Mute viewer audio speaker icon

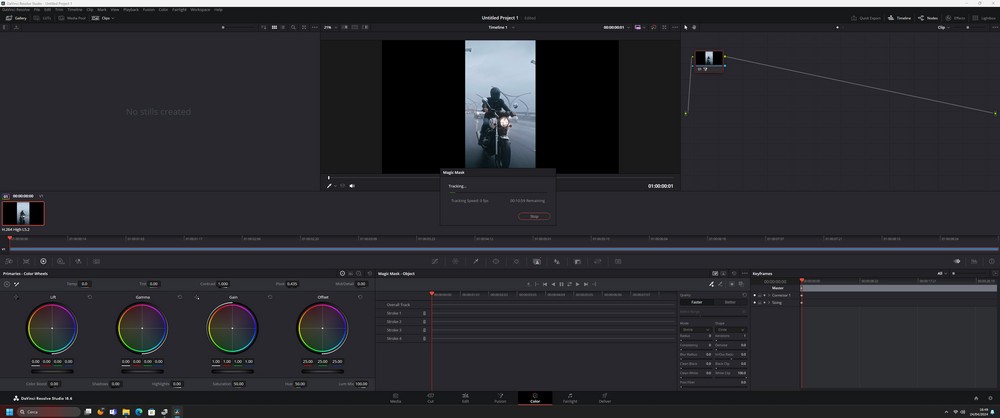point(352,185)
